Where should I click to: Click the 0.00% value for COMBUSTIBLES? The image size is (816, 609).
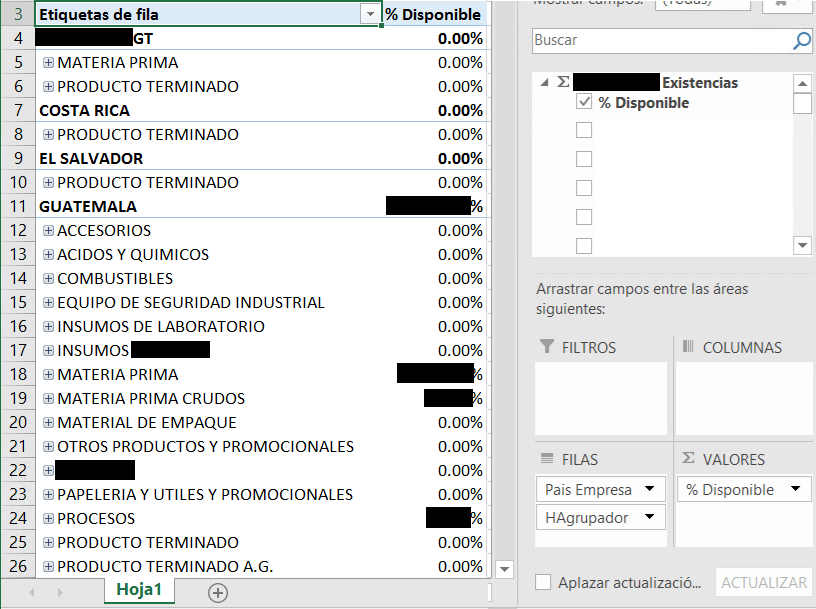click(460, 278)
